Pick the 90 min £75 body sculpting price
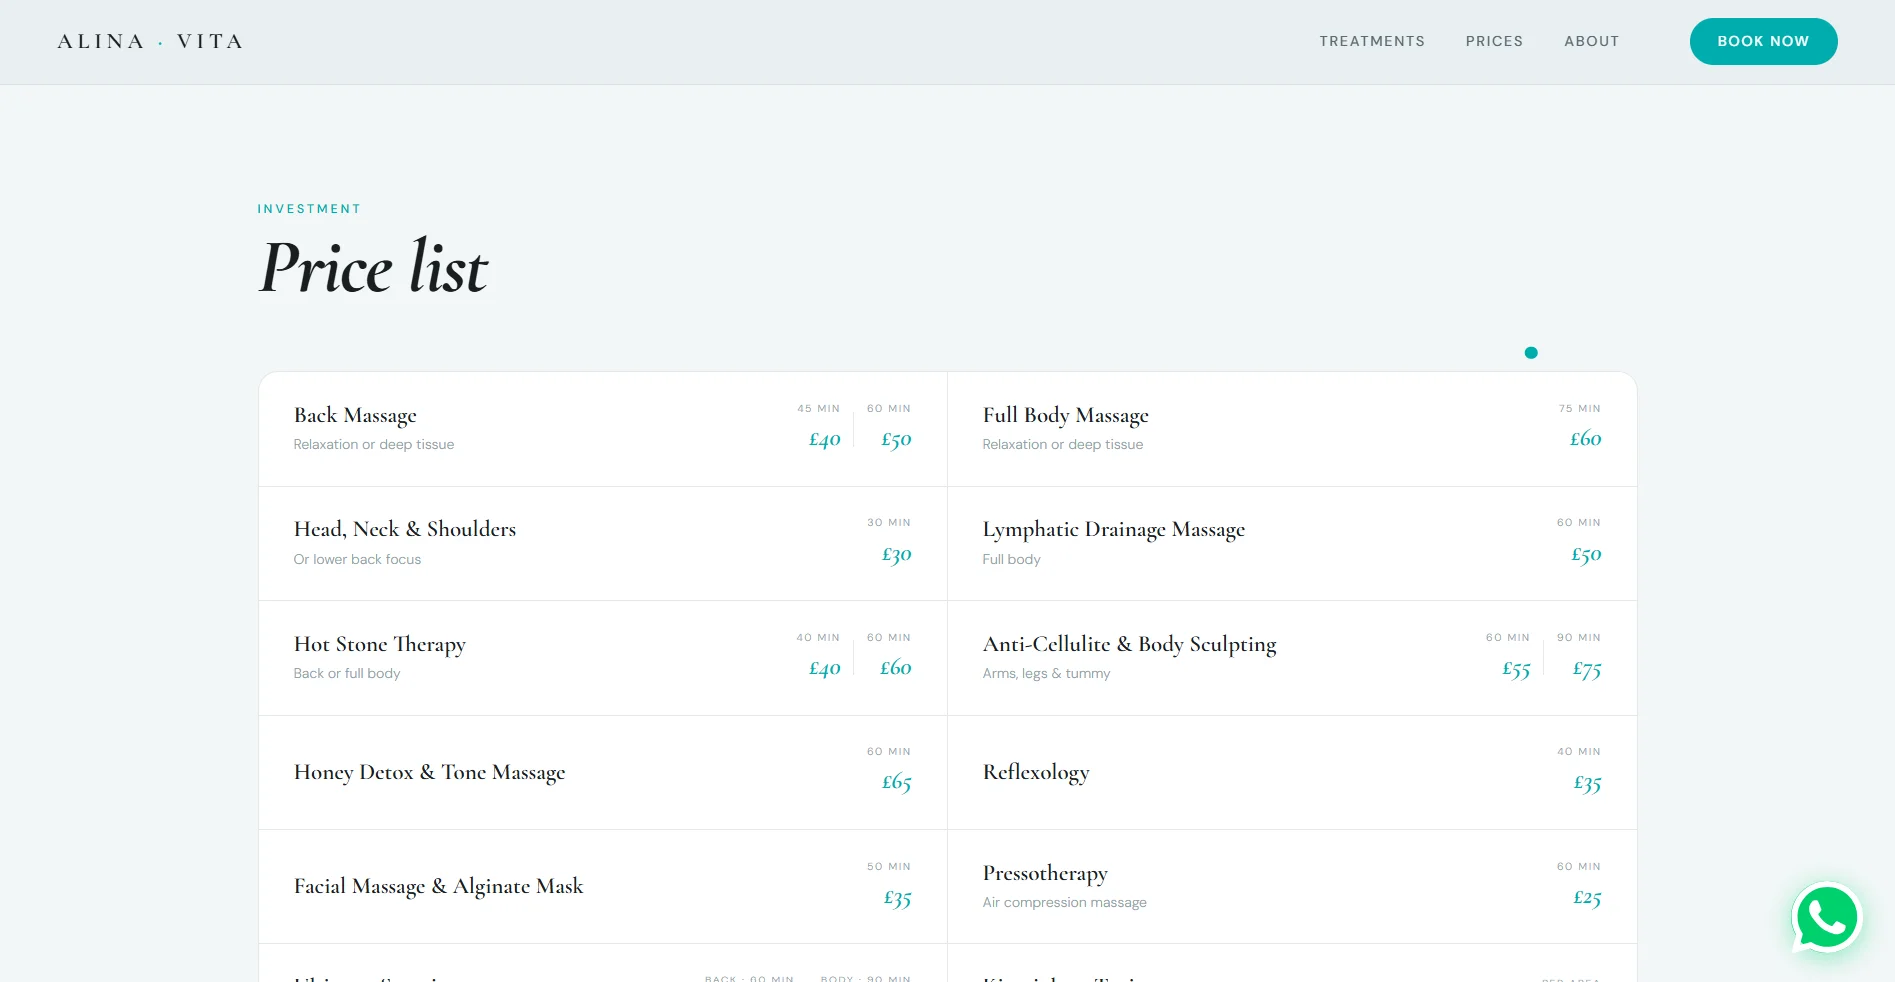This screenshot has height=982, width=1895. 1586,669
